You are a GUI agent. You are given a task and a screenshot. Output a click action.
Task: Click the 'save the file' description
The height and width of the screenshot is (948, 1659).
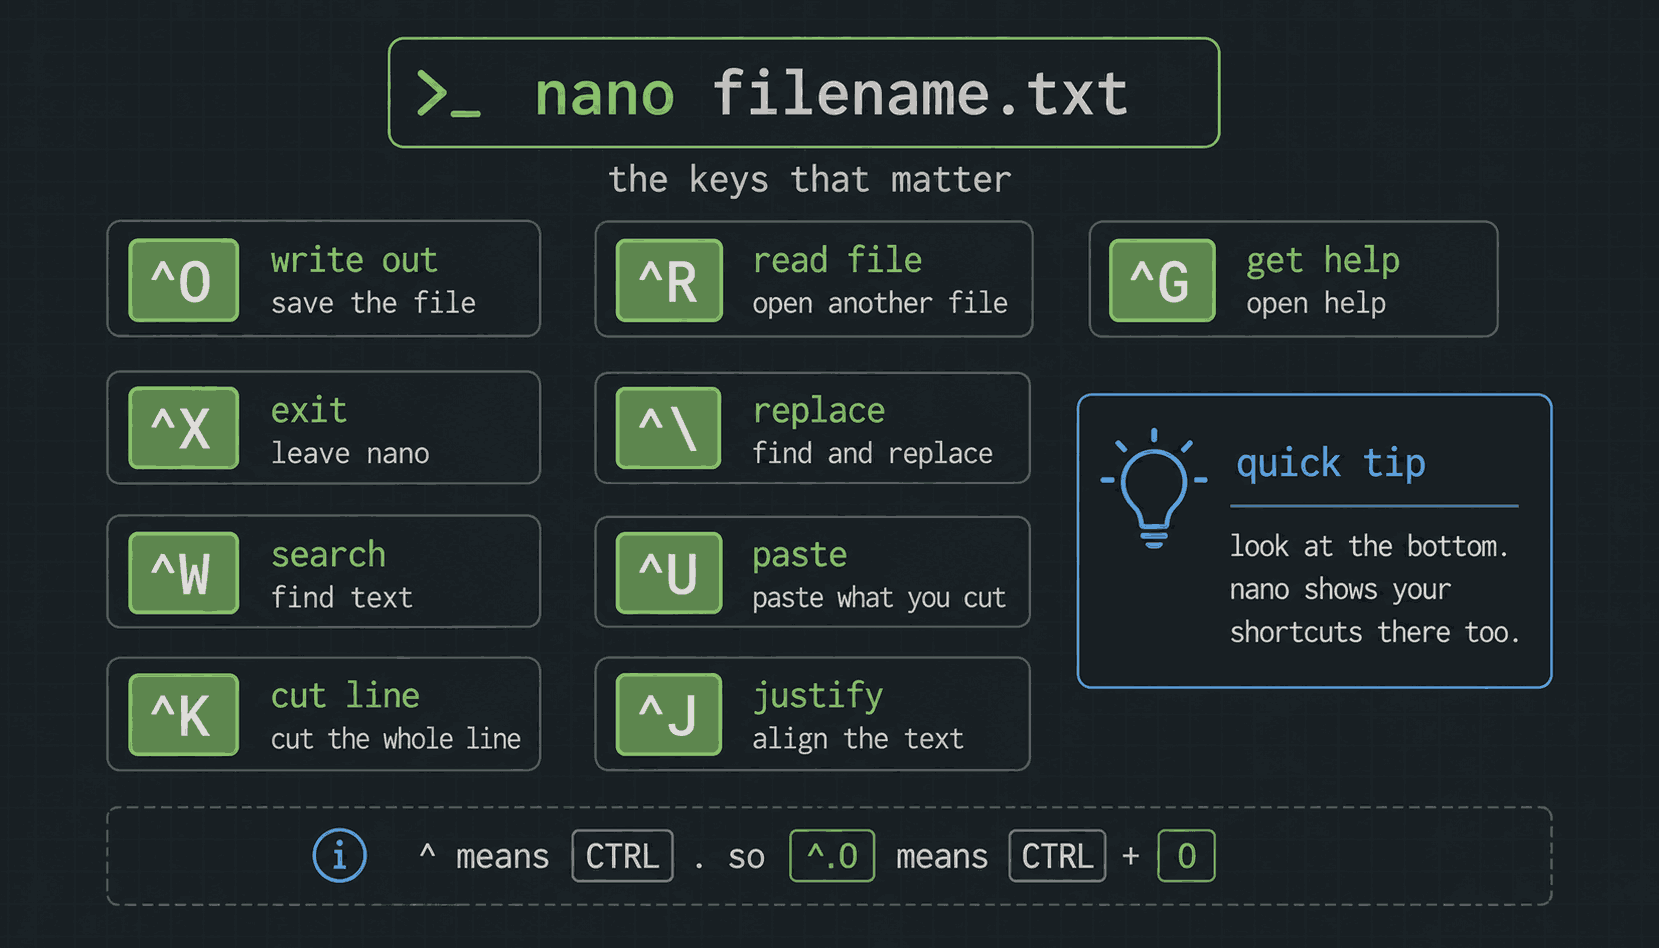(x=373, y=303)
